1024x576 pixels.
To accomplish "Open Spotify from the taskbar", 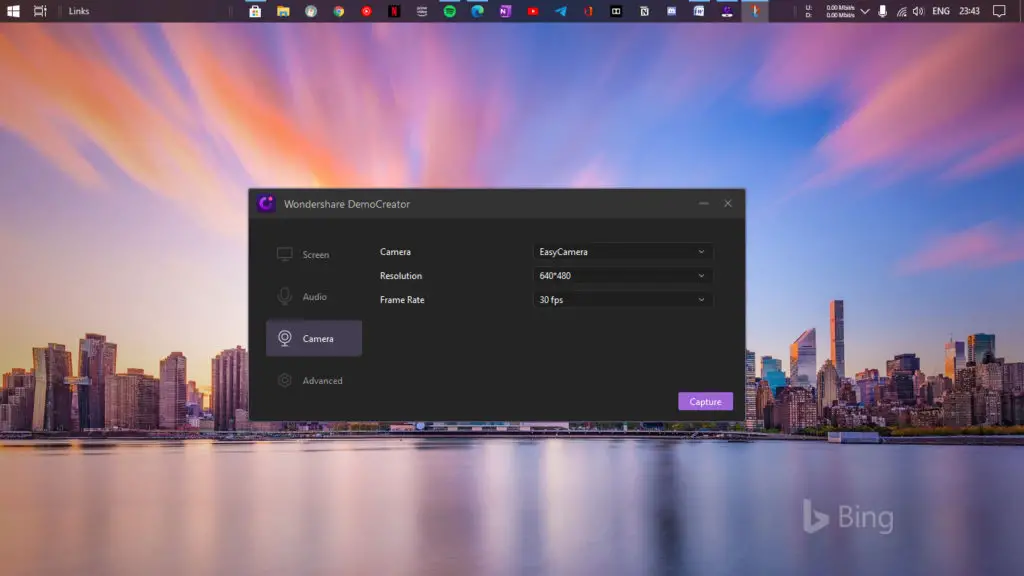I will pyautogui.click(x=449, y=11).
